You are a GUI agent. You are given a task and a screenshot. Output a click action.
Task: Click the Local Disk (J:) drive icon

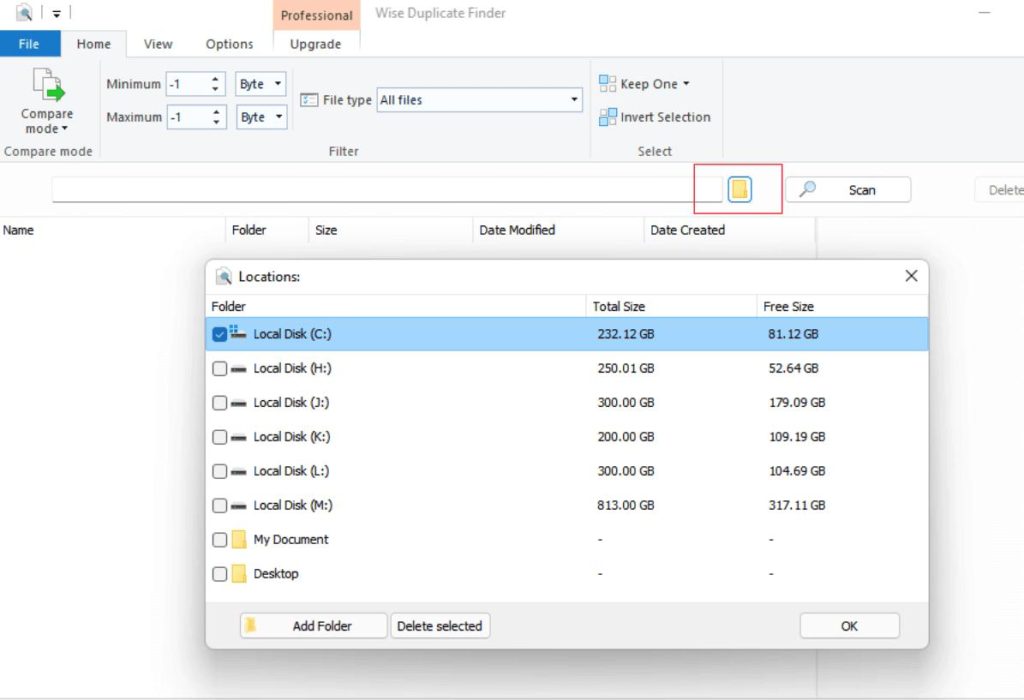pyautogui.click(x=238, y=403)
